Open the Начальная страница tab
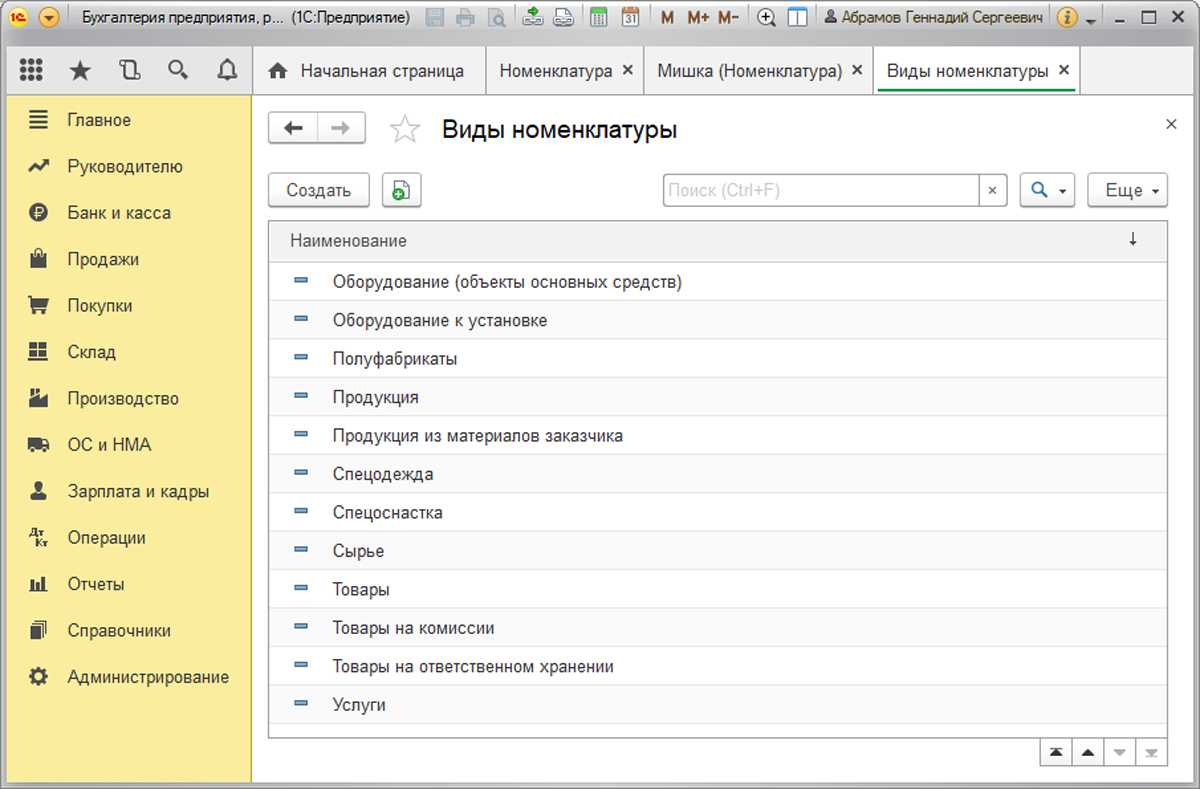1200x789 pixels. [x=368, y=71]
